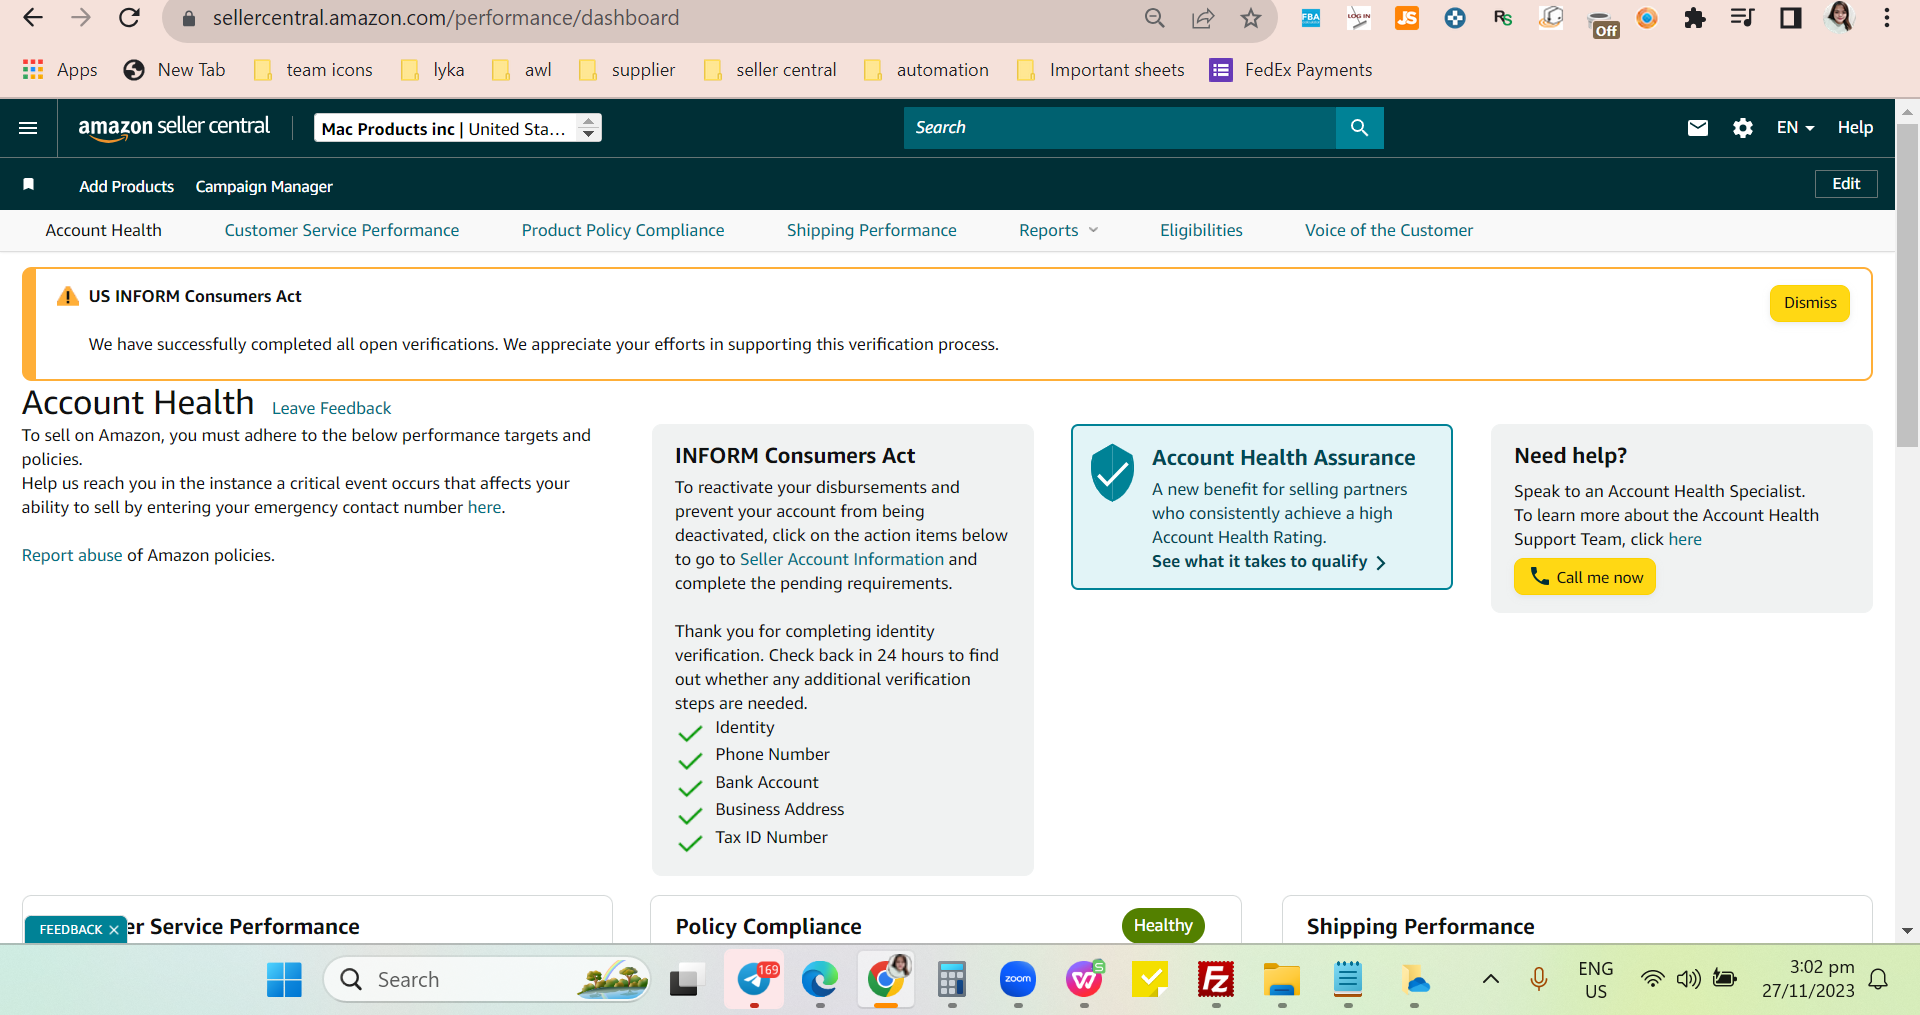
Task: Click Campaign Manager shortcut
Action: click(x=264, y=186)
